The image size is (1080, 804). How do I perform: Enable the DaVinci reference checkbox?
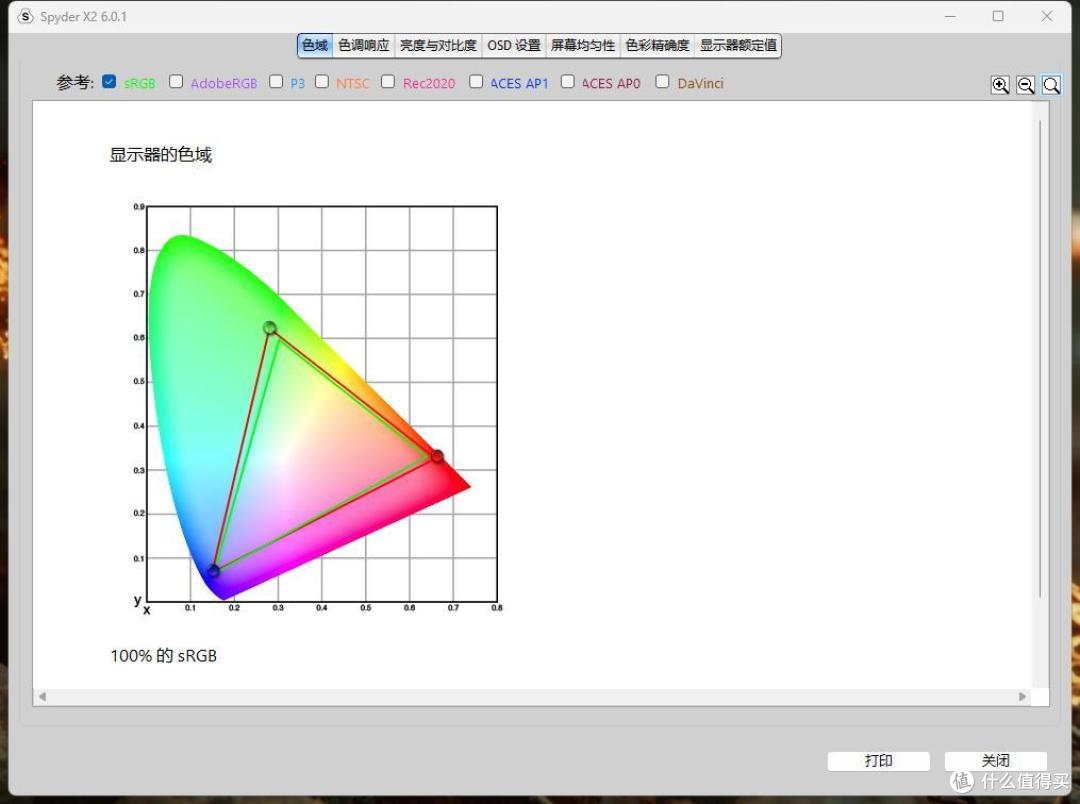pyautogui.click(x=662, y=81)
